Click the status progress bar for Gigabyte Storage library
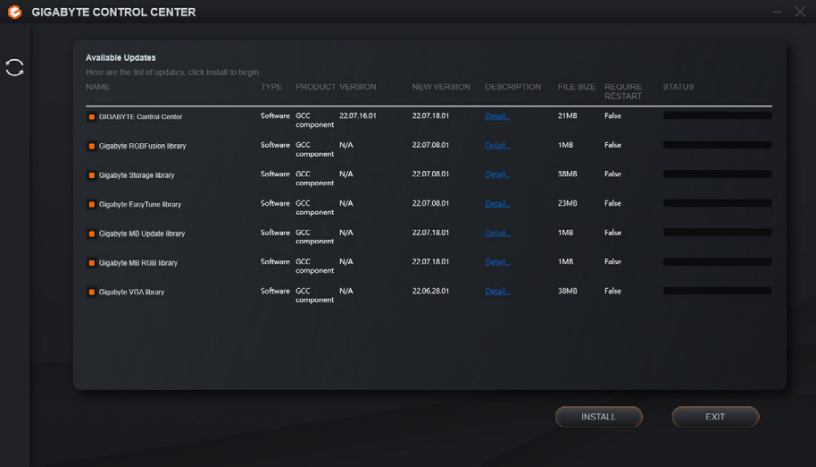 (x=717, y=174)
